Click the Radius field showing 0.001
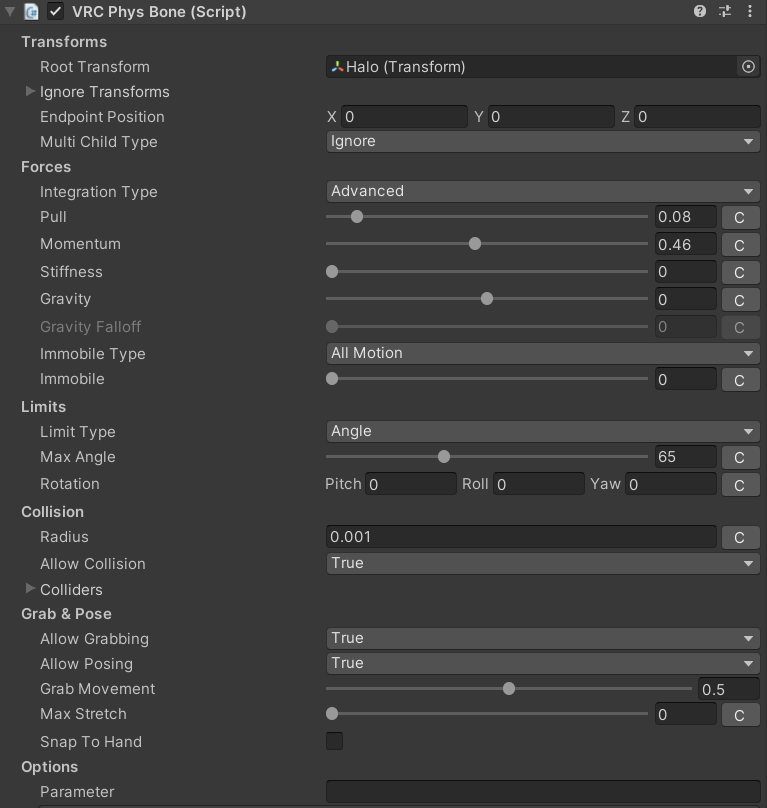This screenshot has width=767, height=808. tap(521, 537)
